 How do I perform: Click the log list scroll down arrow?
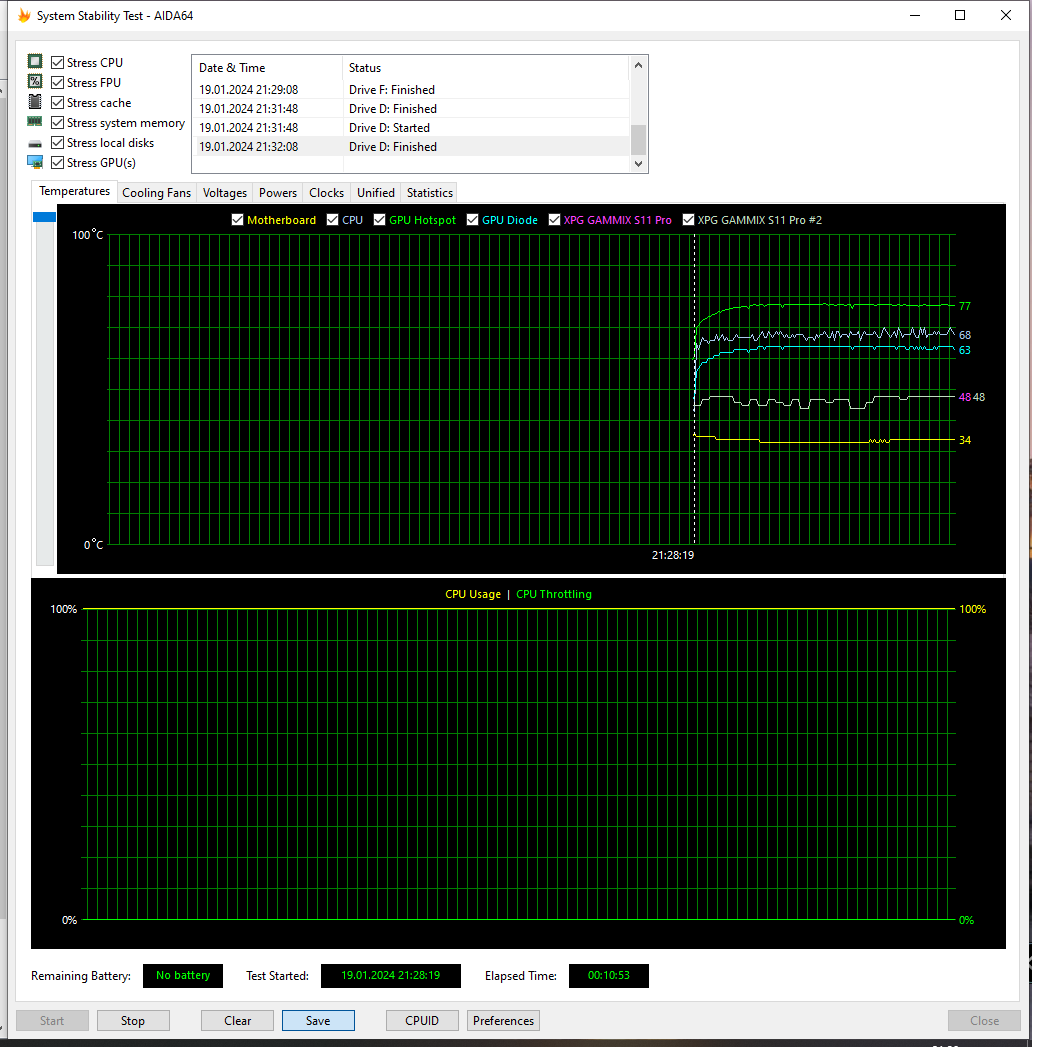pos(638,164)
